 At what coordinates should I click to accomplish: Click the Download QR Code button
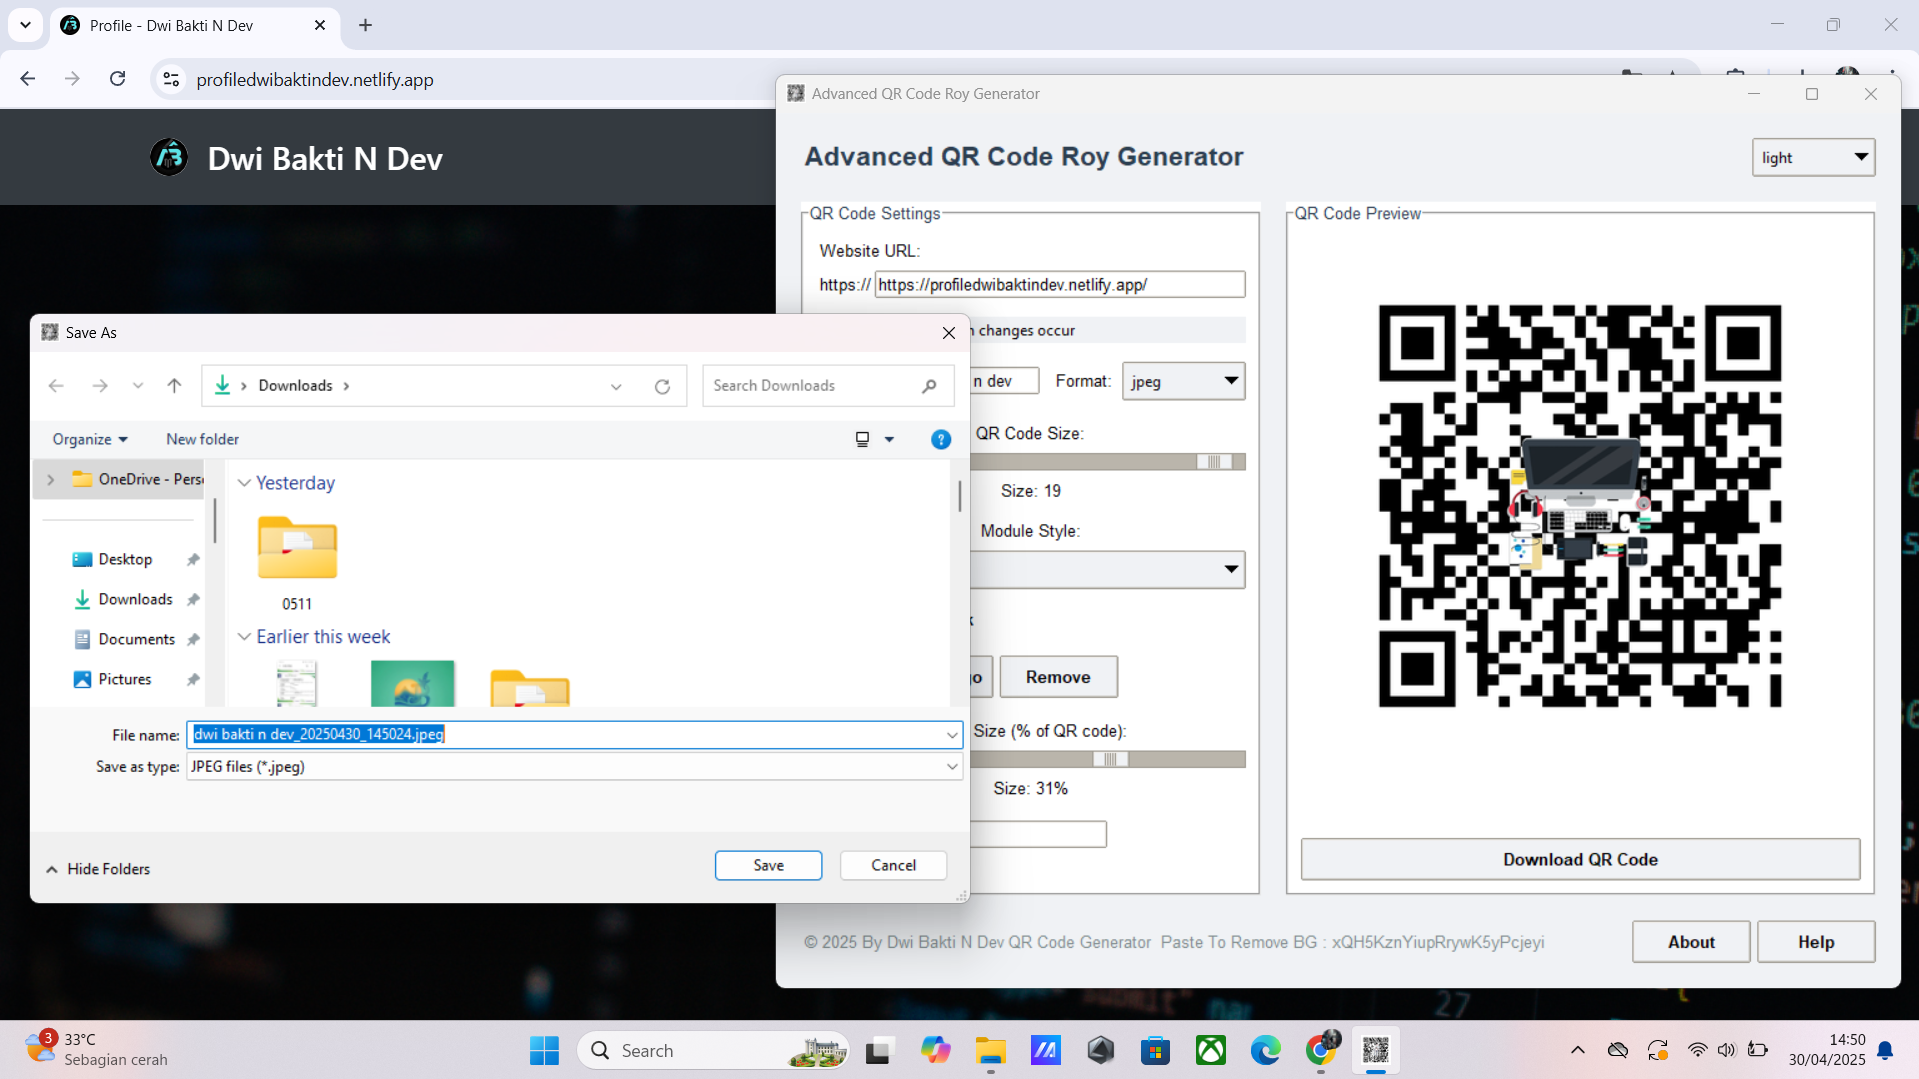(1580, 860)
